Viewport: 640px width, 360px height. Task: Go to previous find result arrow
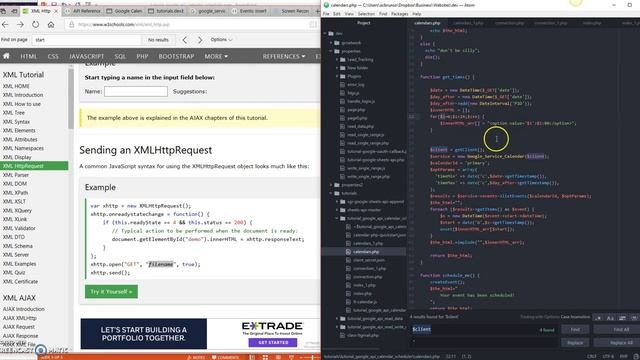pos(184,40)
